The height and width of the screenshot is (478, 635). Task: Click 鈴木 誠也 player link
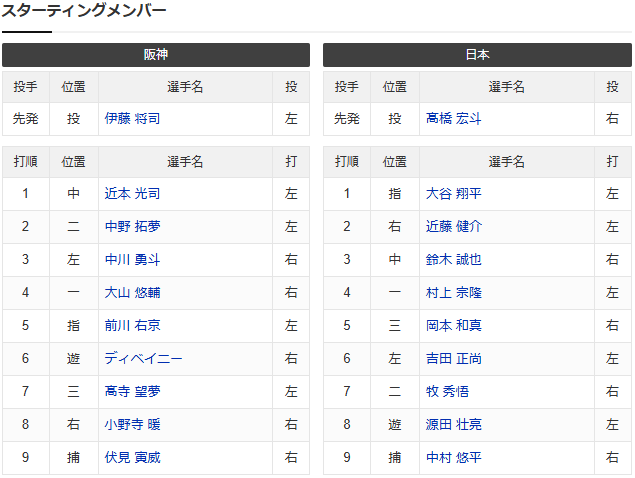(x=453, y=260)
